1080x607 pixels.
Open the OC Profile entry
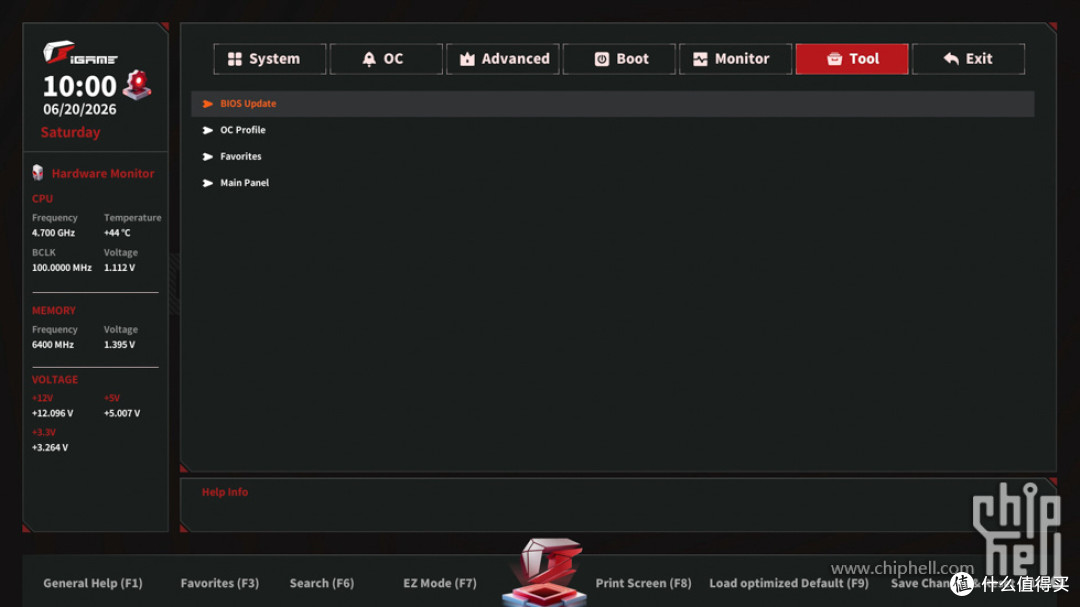(x=612, y=130)
